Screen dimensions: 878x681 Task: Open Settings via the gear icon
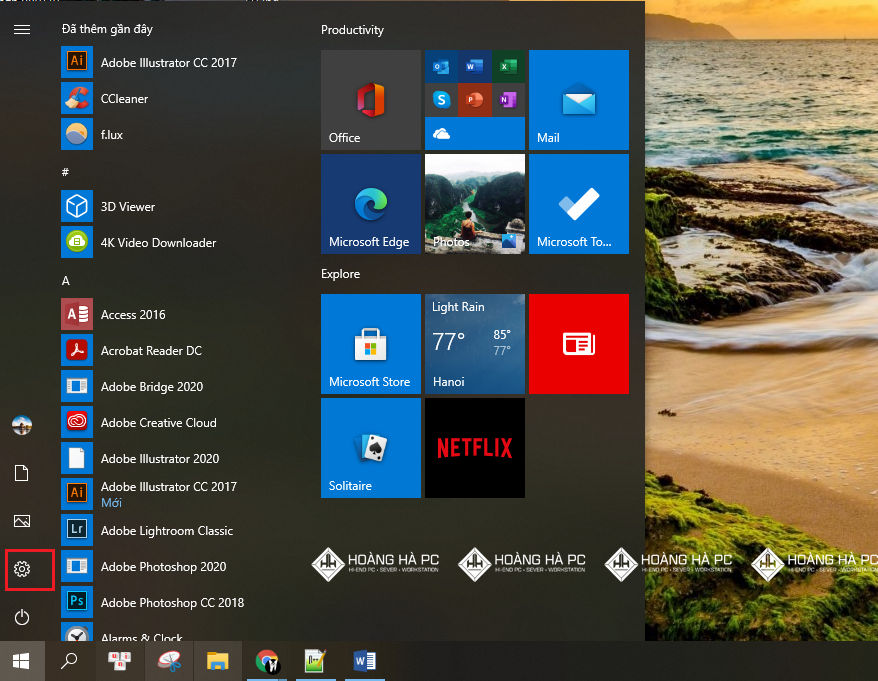click(21, 569)
